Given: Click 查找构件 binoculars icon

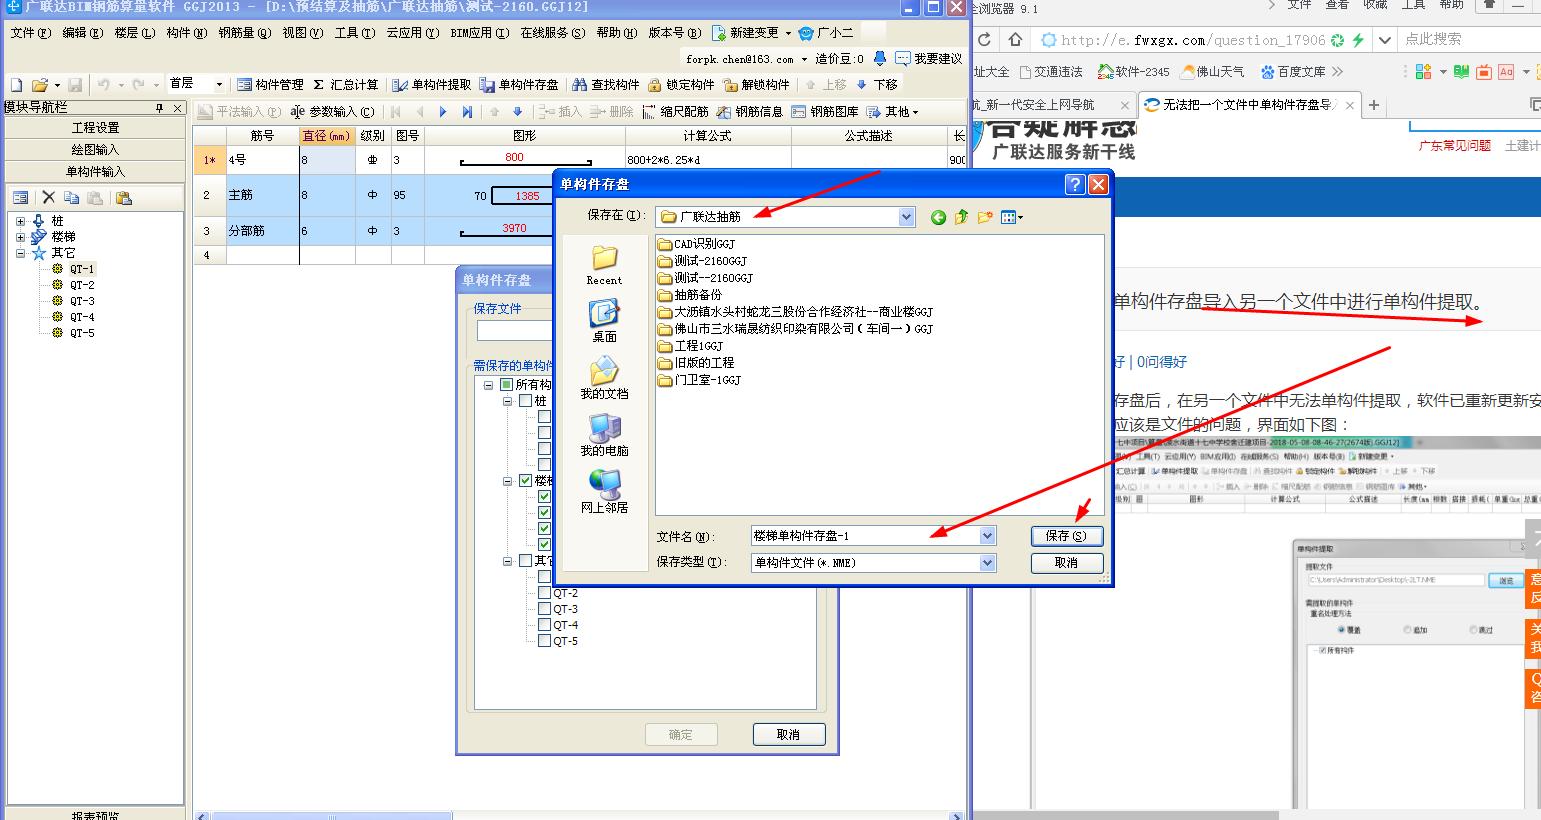Looking at the screenshot, I should [x=579, y=85].
